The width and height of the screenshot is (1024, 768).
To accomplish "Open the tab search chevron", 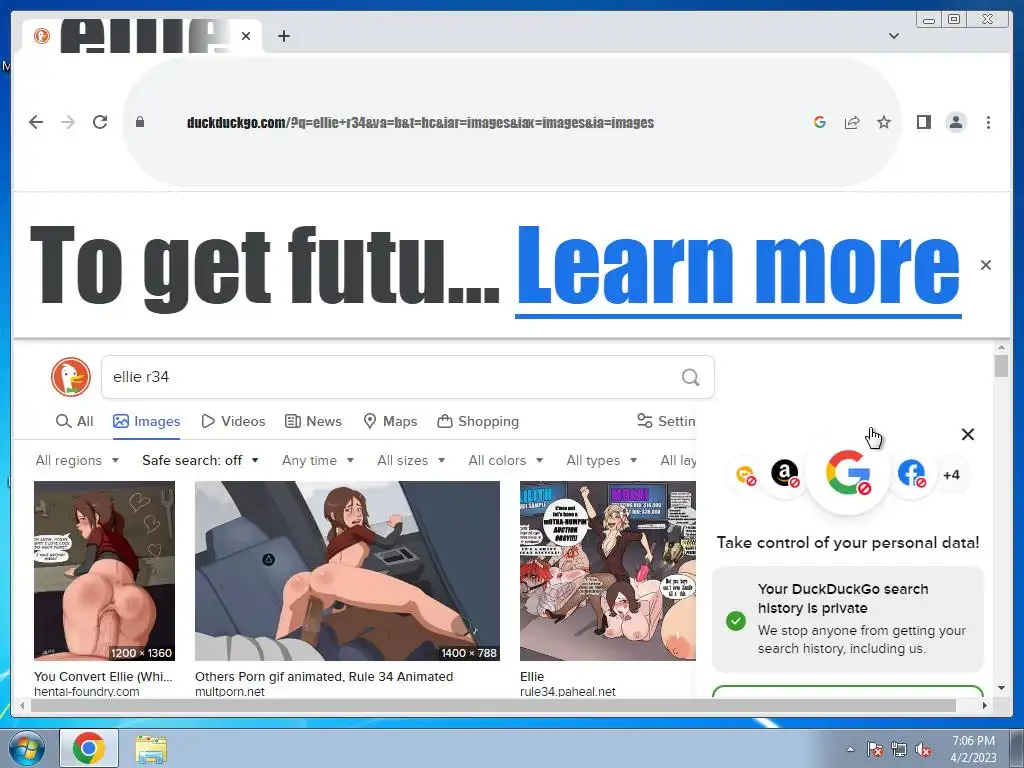I will 894,36.
